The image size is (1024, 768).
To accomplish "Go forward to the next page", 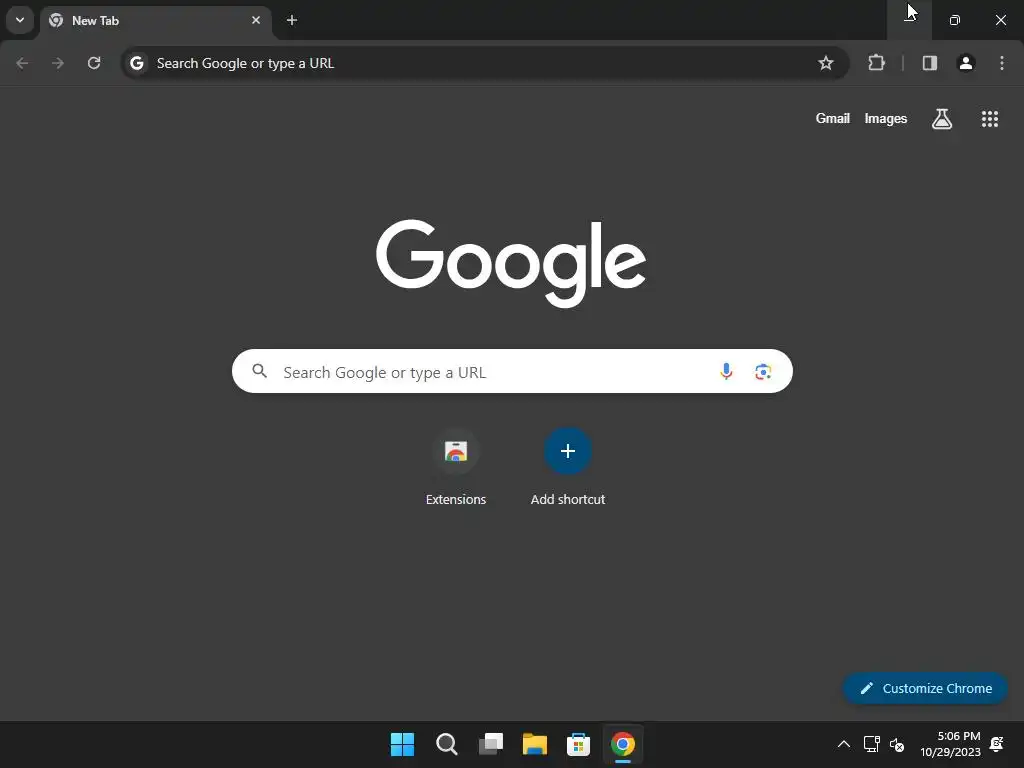I will (x=58, y=63).
